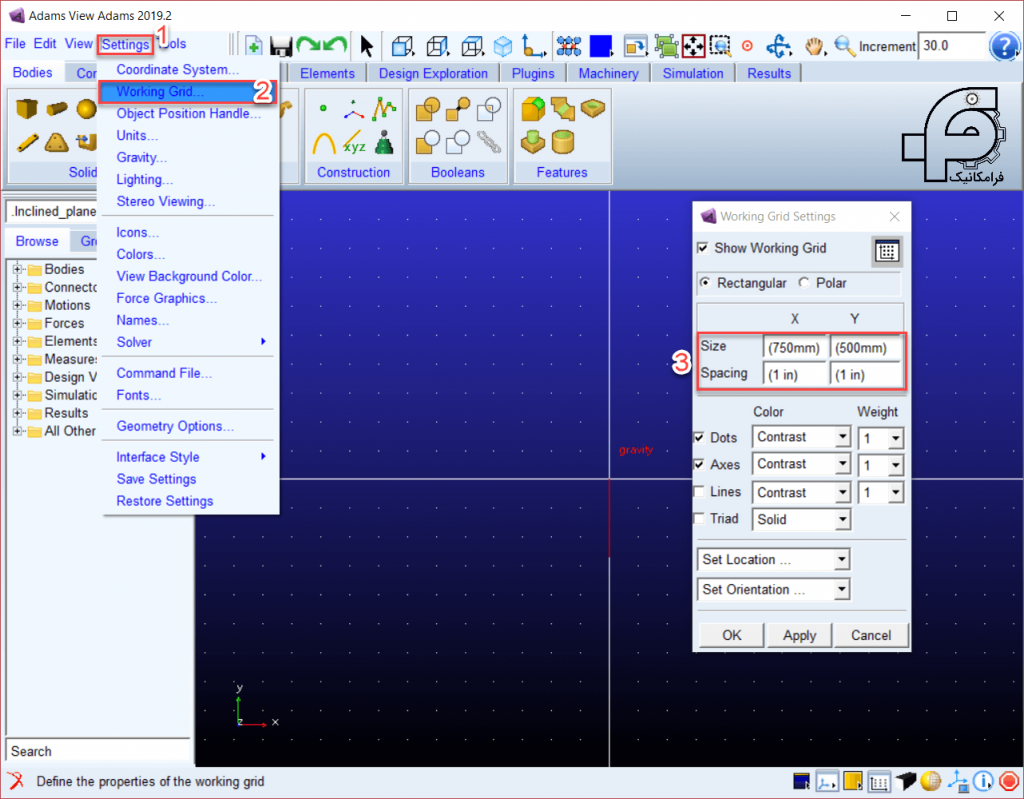Open the Solver submenu arrow
1024x799 pixels.
[x=263, y=342]
